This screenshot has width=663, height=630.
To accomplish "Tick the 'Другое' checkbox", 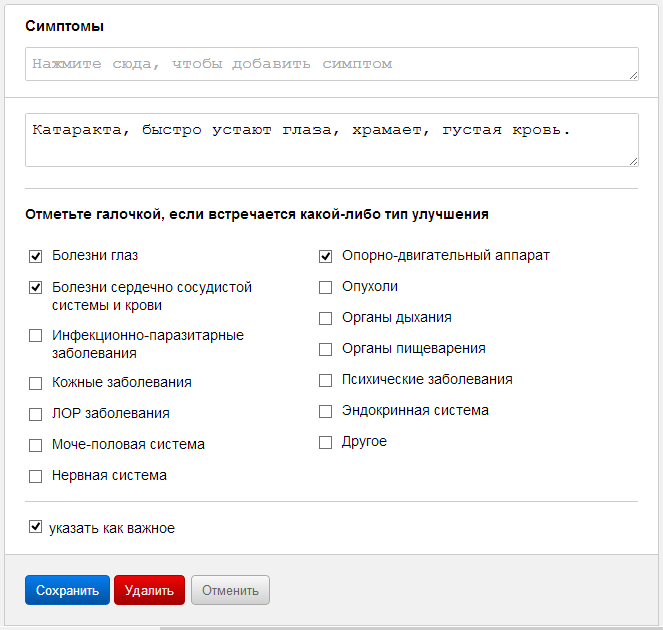I will pos(325,442).
